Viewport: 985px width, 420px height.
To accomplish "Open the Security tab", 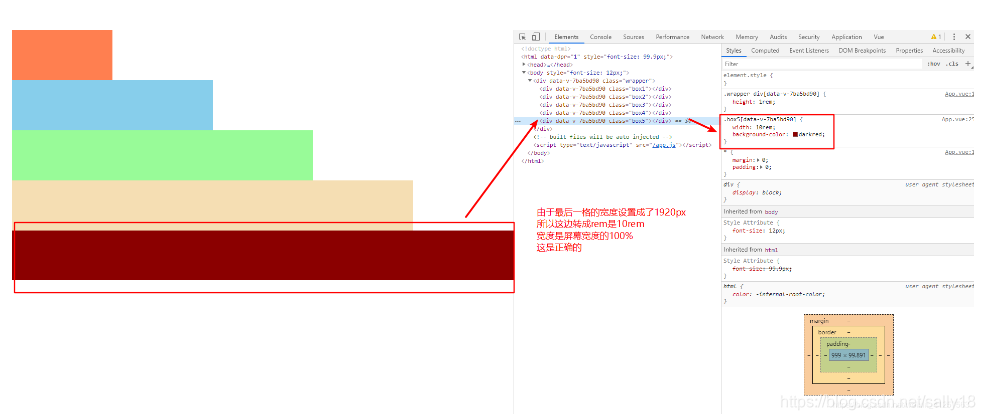I will [x=809, y=37].
